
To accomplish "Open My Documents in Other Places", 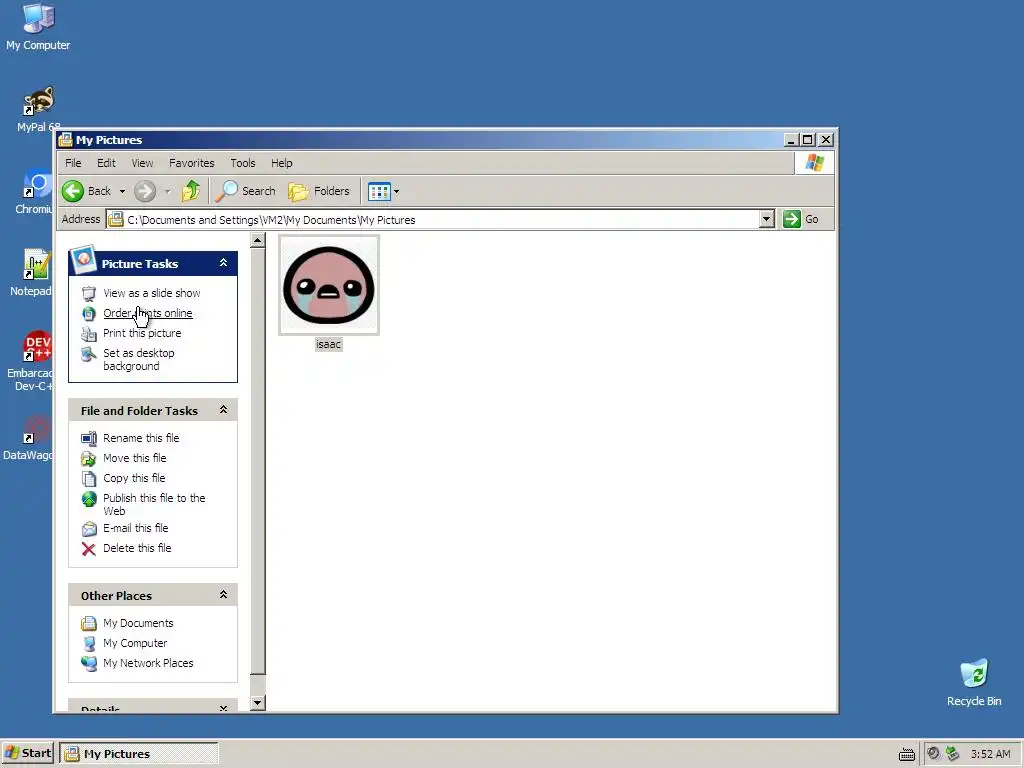I will pos(138,624).
